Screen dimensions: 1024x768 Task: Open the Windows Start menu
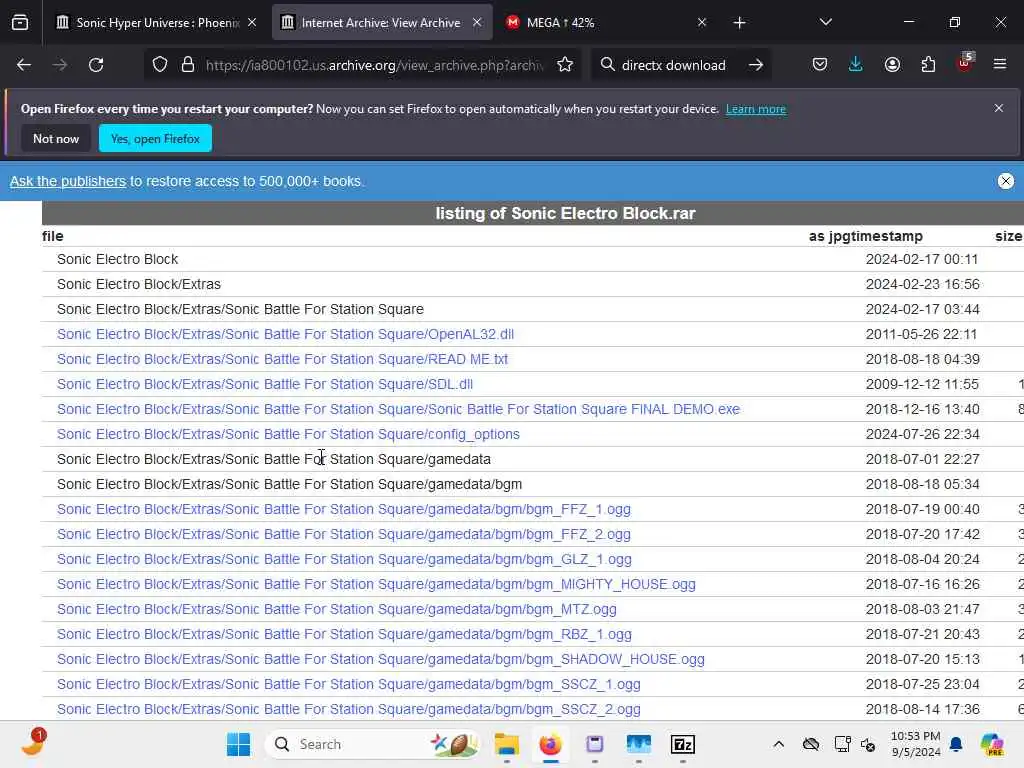pyautogui.click(x=238, y=744)
